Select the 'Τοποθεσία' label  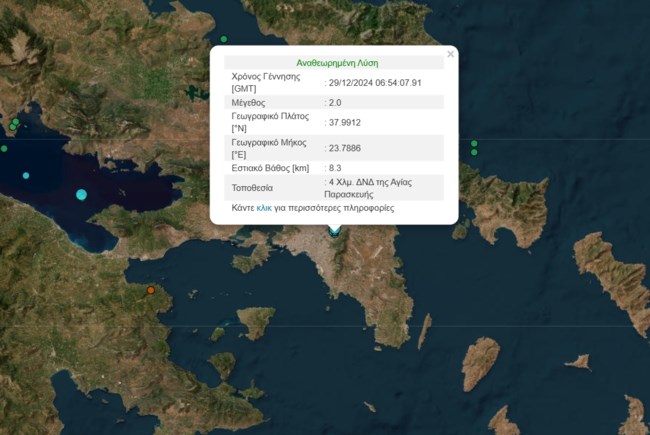tap(252, 188)
